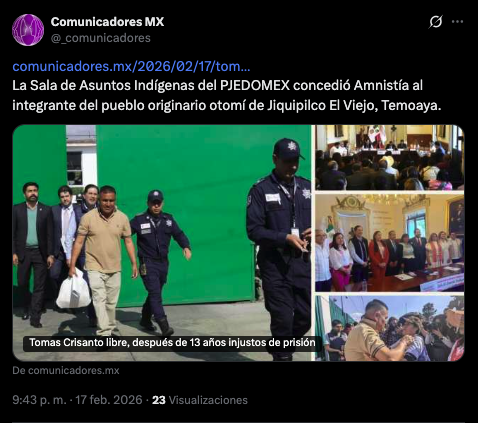The width and height of the screenshot is (478, 423).
Task: Open bottom-right embrace photo
Action: point(389,328)
